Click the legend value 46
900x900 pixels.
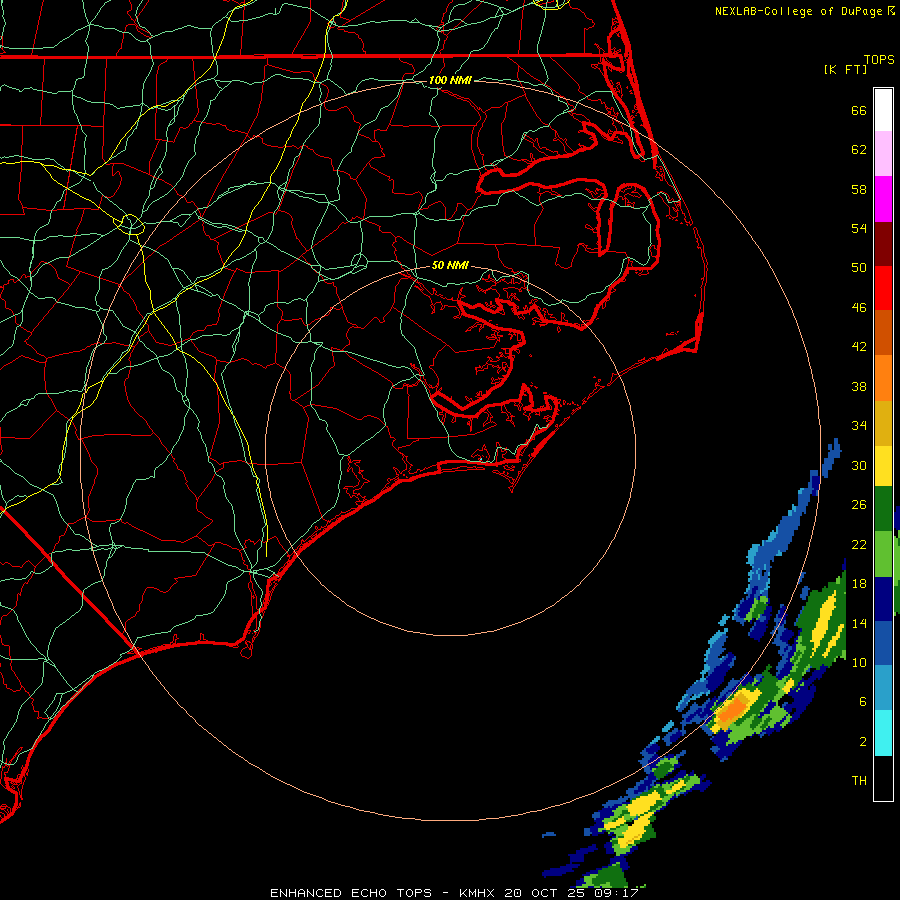(859, 308)
